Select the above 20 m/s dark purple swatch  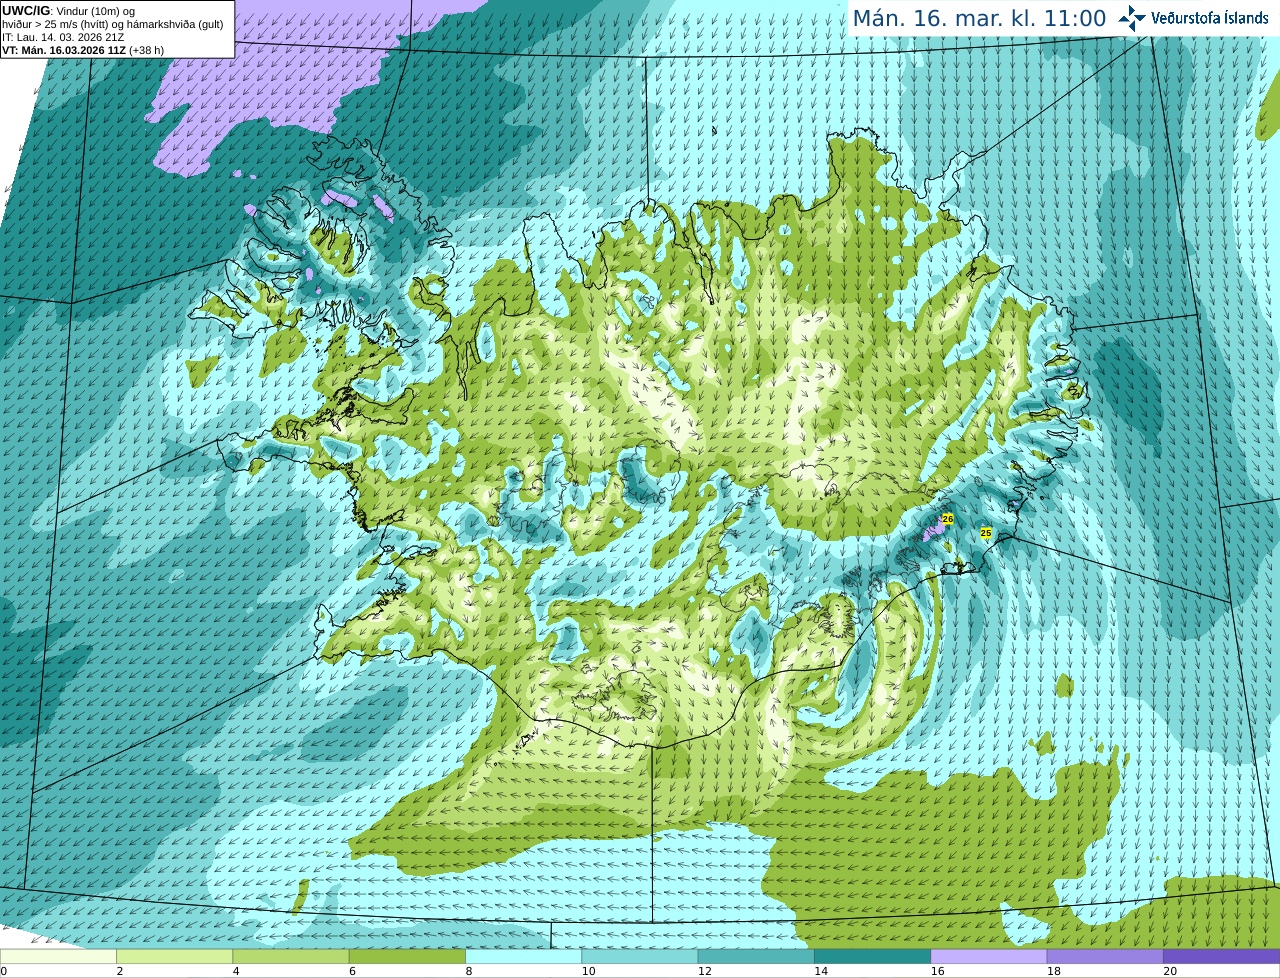coord(1221,957)
